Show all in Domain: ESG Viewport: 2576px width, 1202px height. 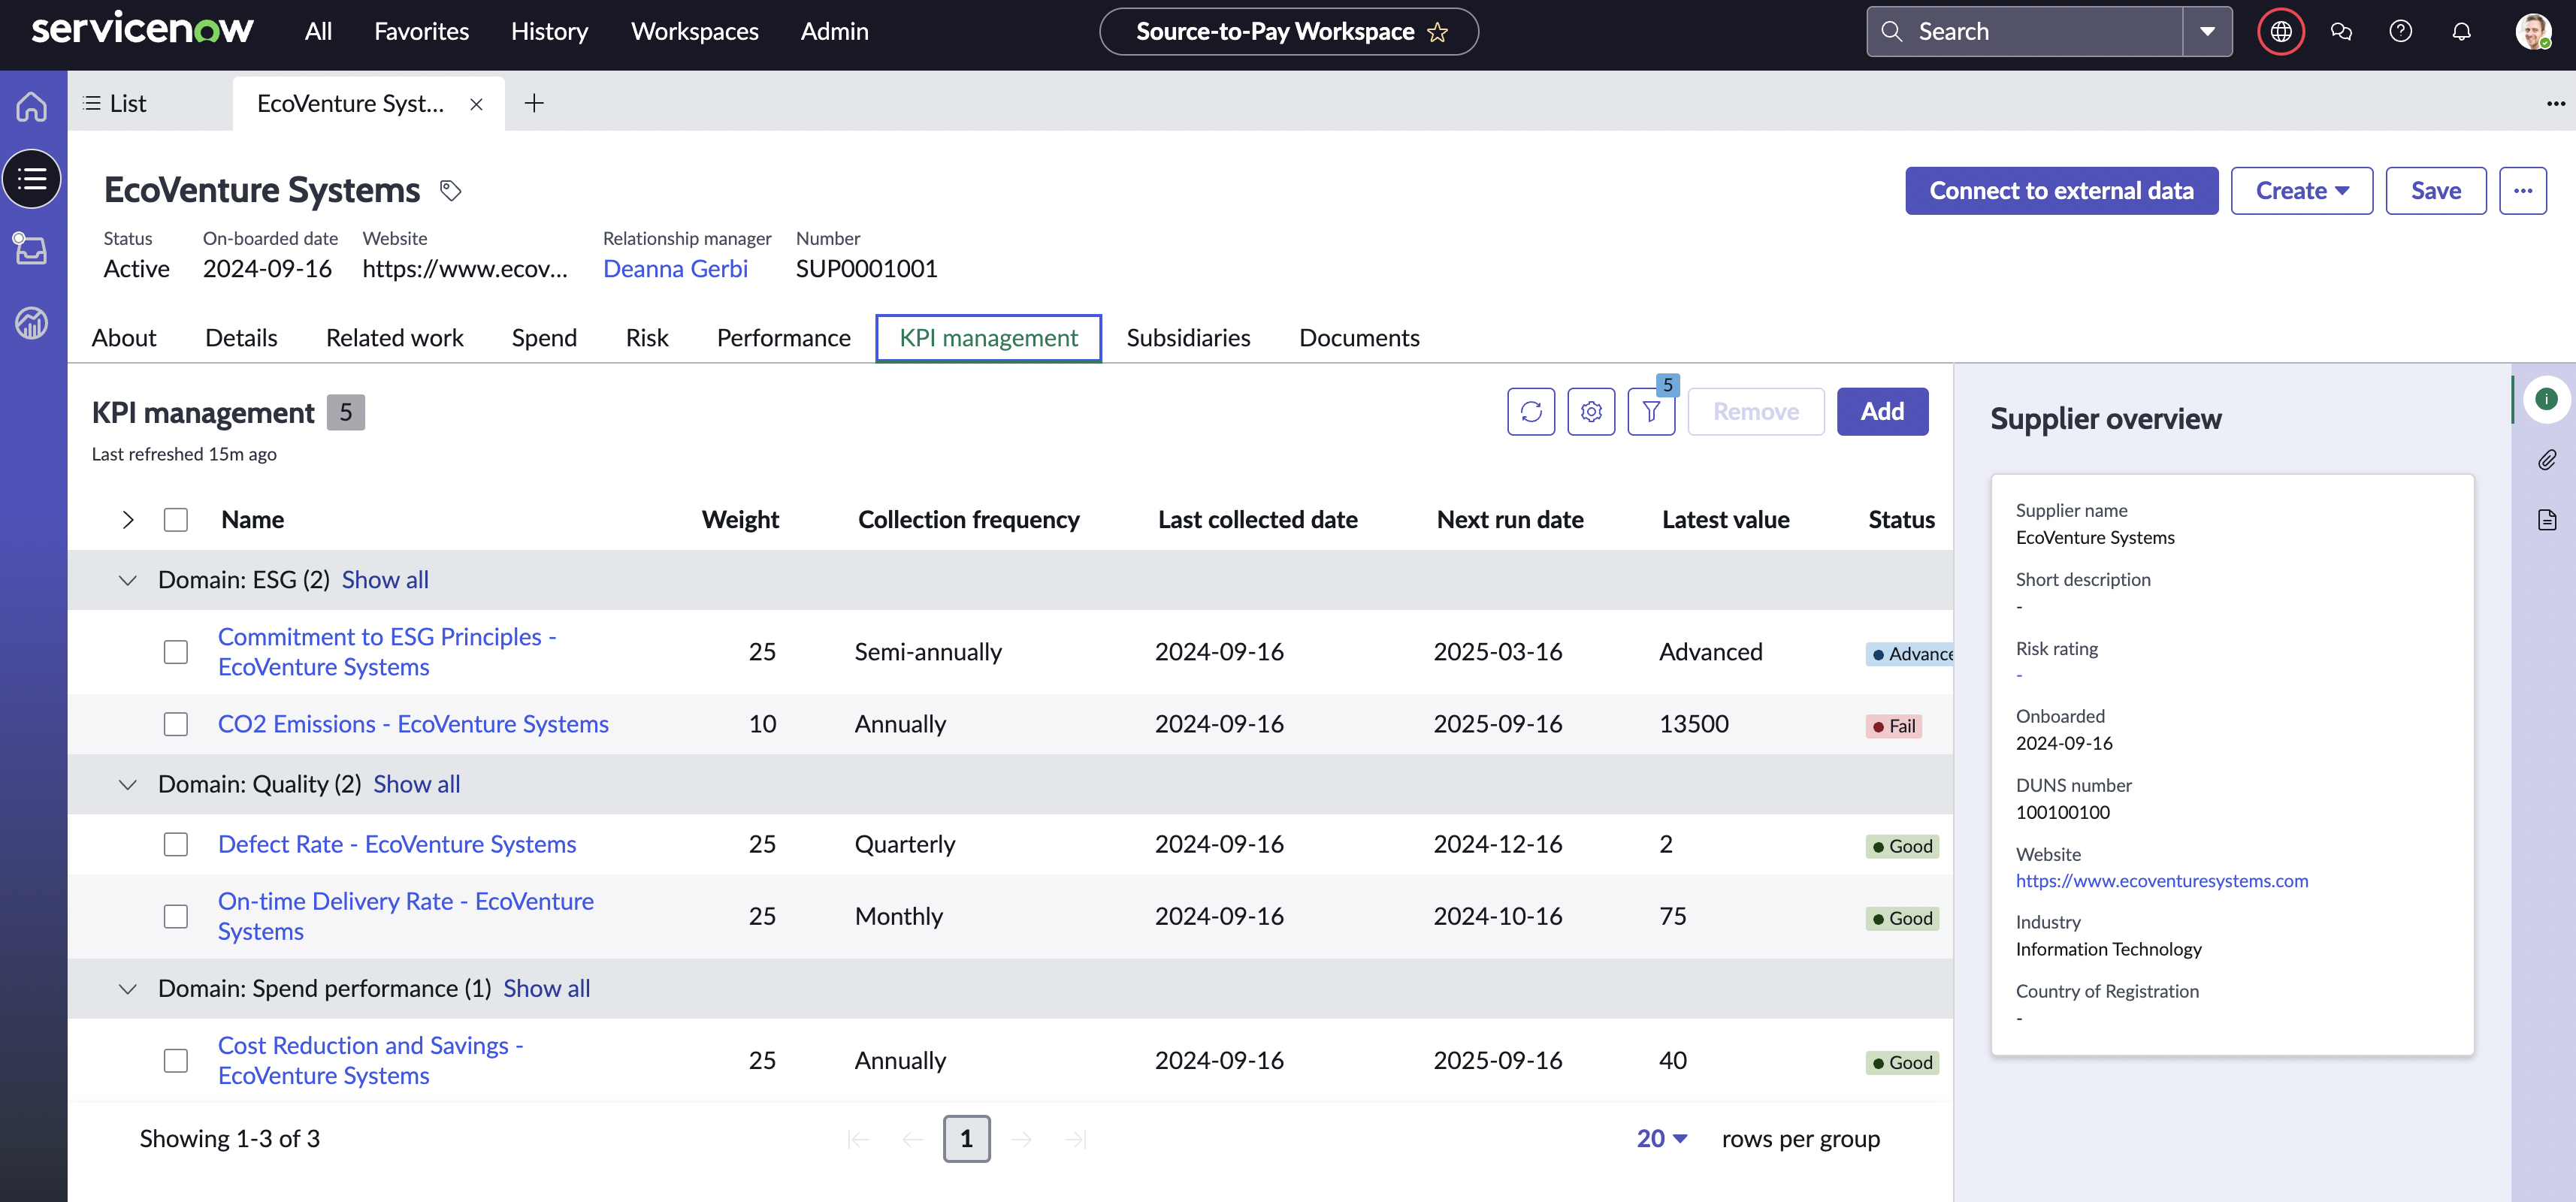tap(385, 580)
